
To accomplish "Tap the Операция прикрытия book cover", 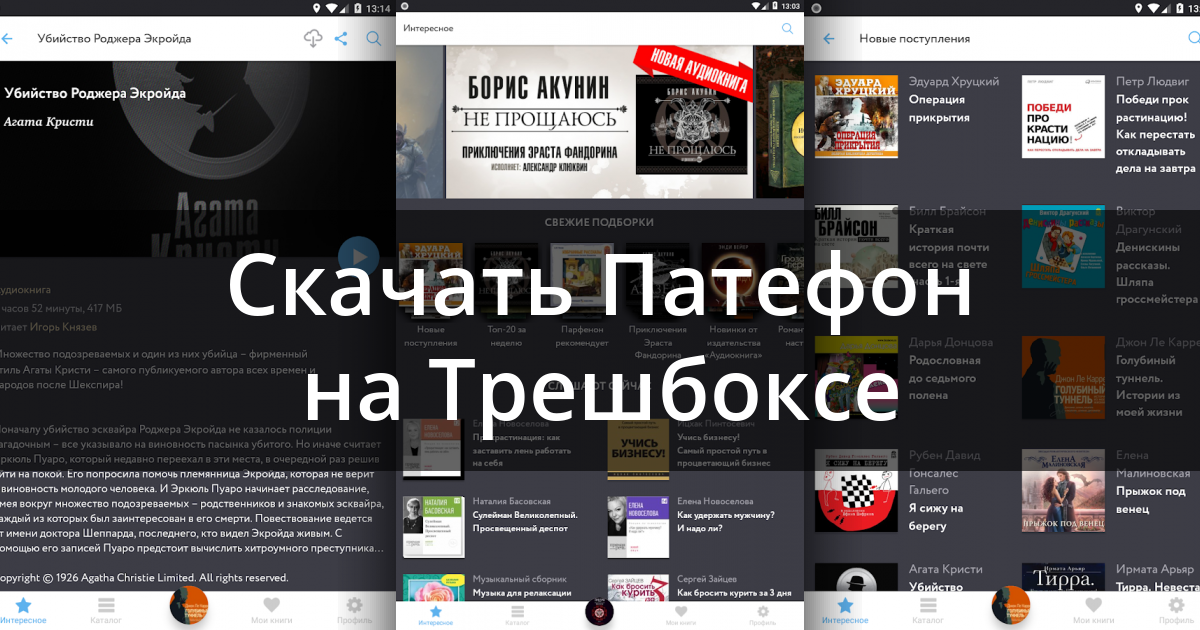I will [856, 116].
